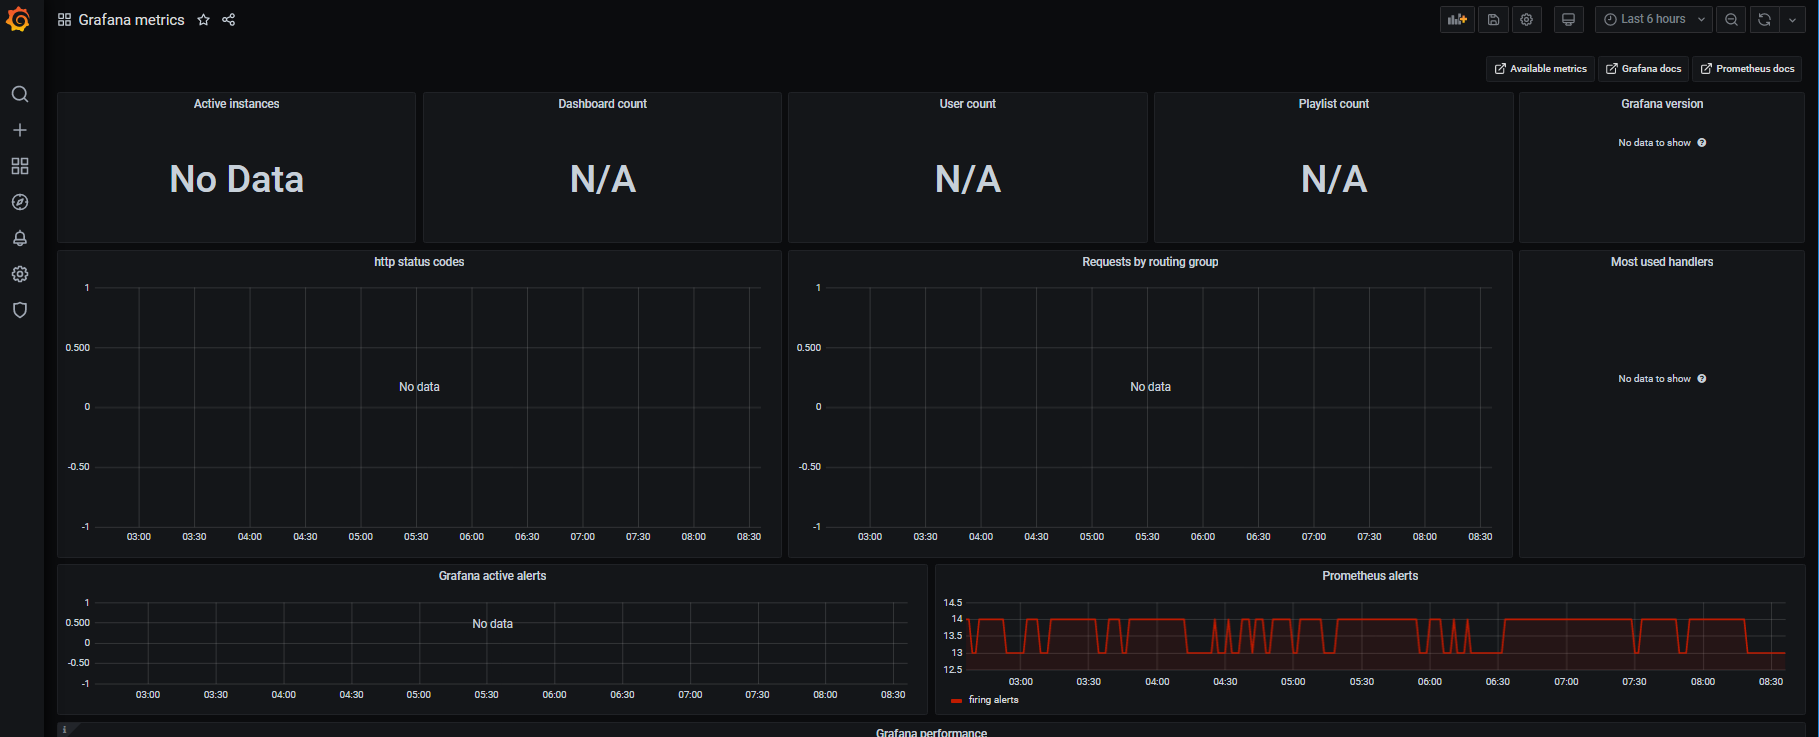Open the Explore compass icon
Viewport: 1819px width, 737px height.
pyautogui.click(x=20, y=202)
